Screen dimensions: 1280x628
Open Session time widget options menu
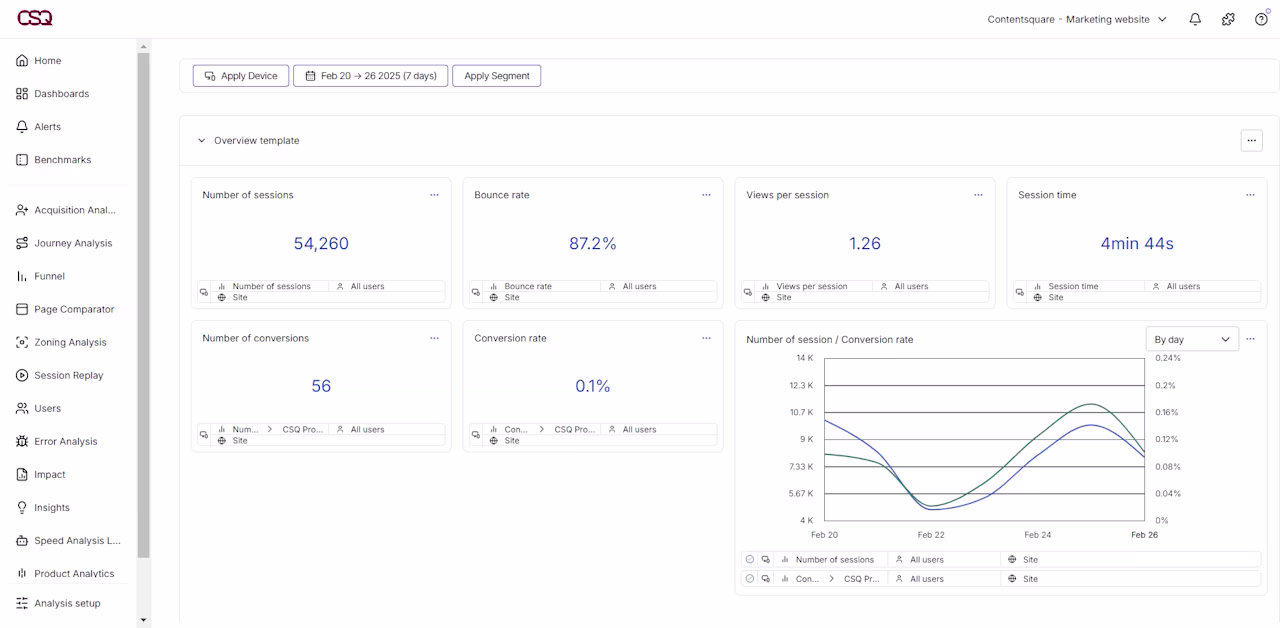click(x=1250, y=195)
